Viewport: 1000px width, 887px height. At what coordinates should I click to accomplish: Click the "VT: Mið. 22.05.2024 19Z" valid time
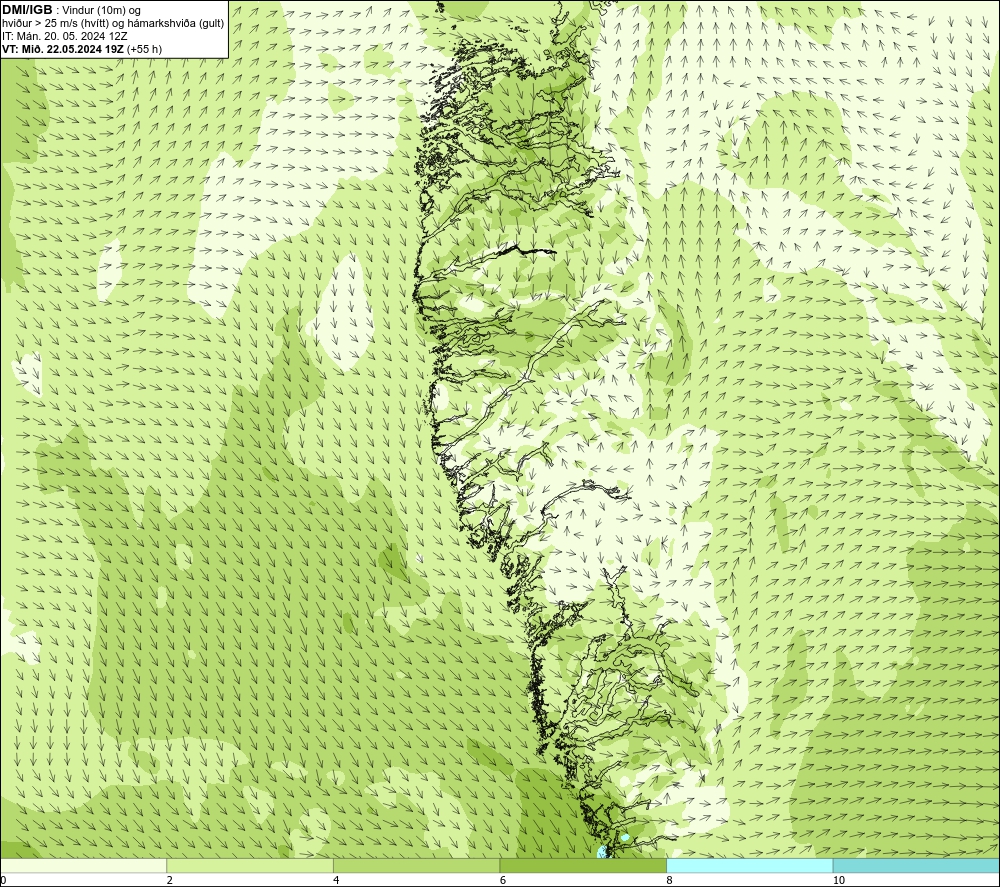[x=64, y=49]
